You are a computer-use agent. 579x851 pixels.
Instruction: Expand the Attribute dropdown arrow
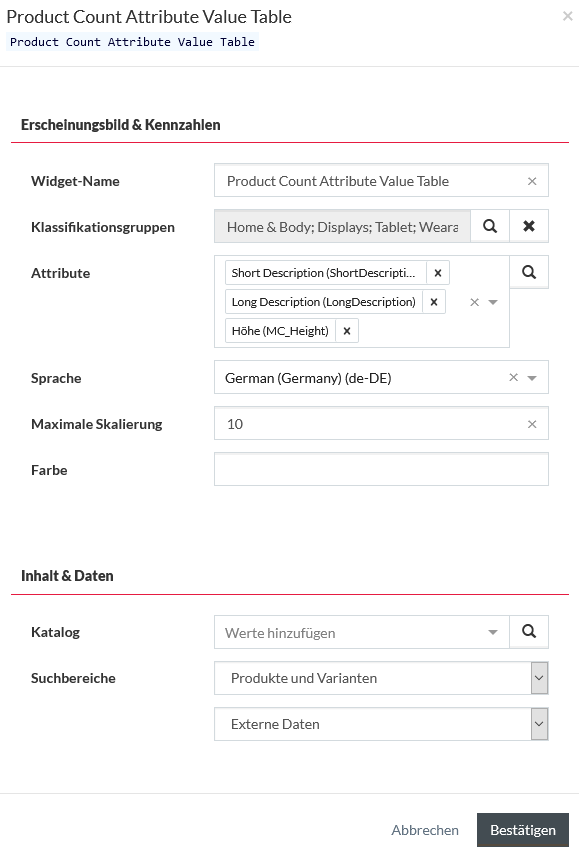[x=493, y=302]
